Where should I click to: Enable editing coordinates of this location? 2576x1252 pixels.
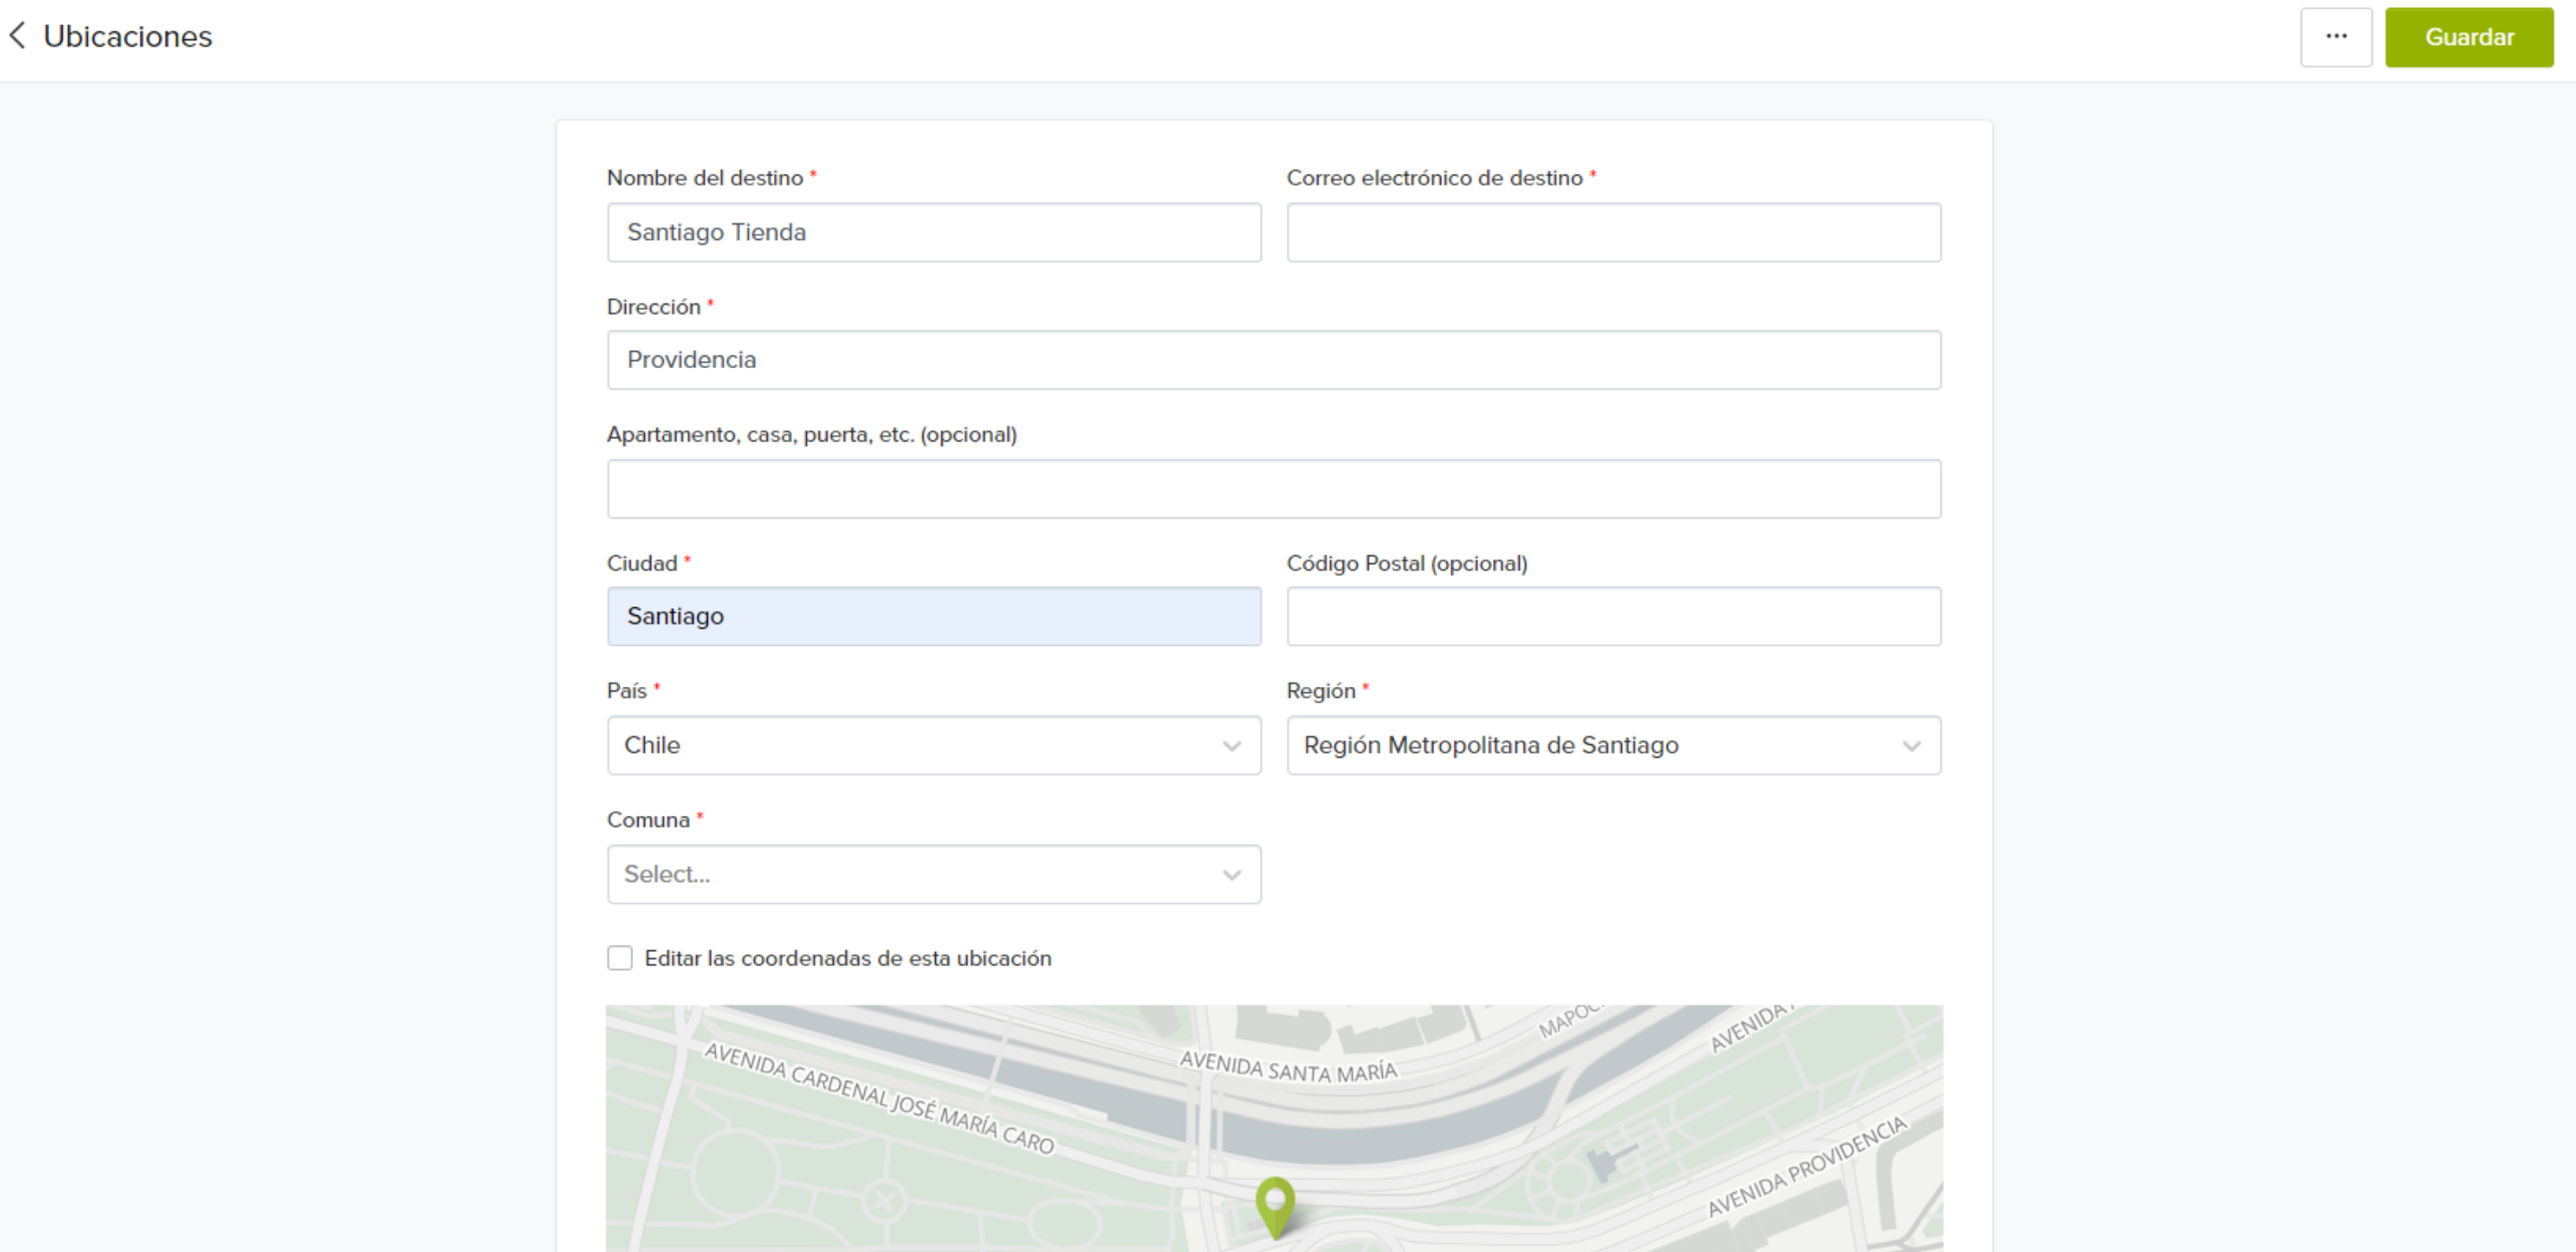(x=620, y=958)
